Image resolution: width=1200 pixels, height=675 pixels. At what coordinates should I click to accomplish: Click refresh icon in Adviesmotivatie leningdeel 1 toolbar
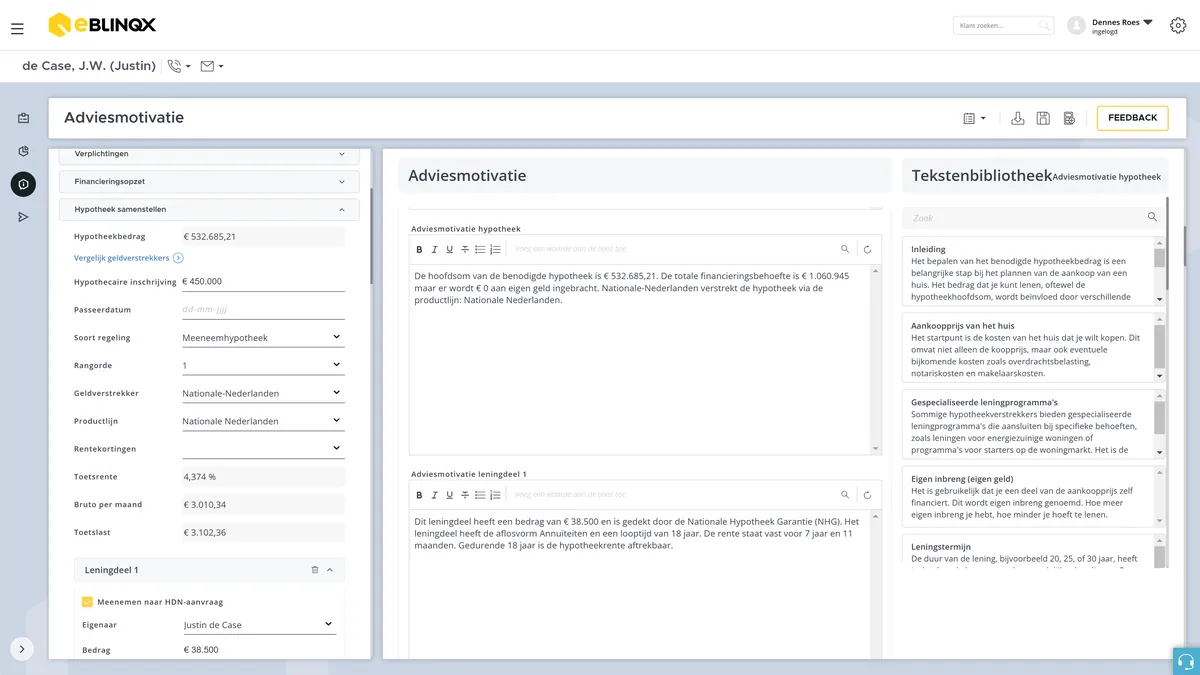point(867,494)
